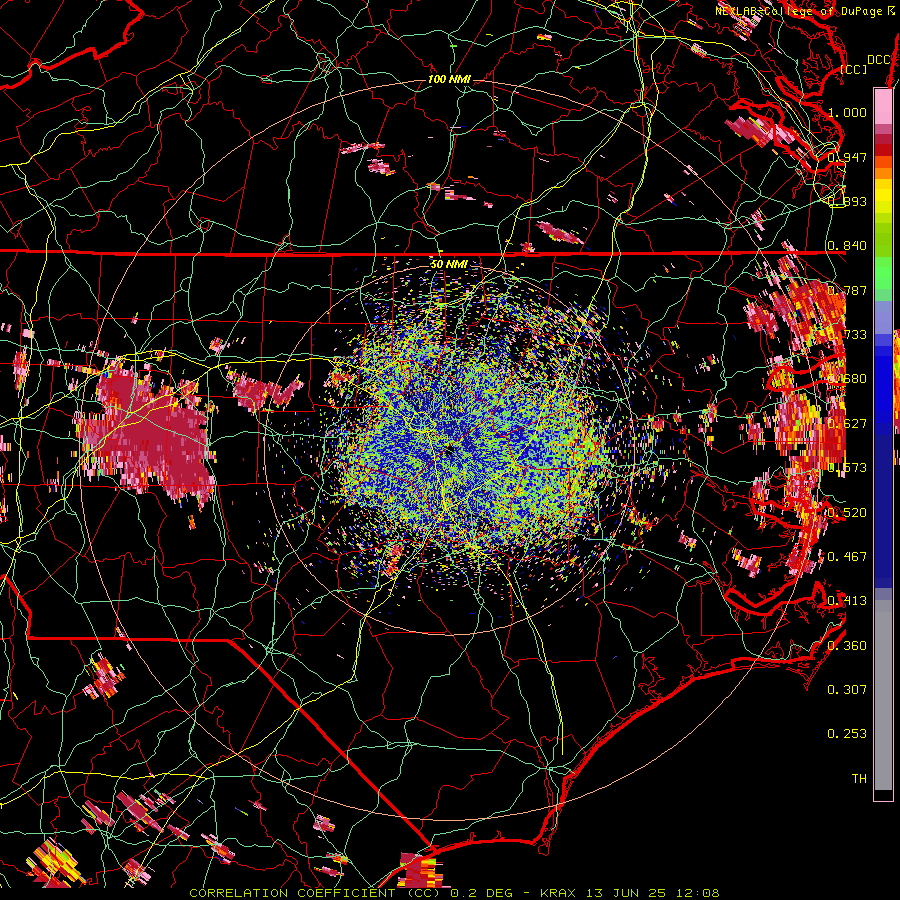Click the 0.787 scale value
900x900 pixels.
847,290
